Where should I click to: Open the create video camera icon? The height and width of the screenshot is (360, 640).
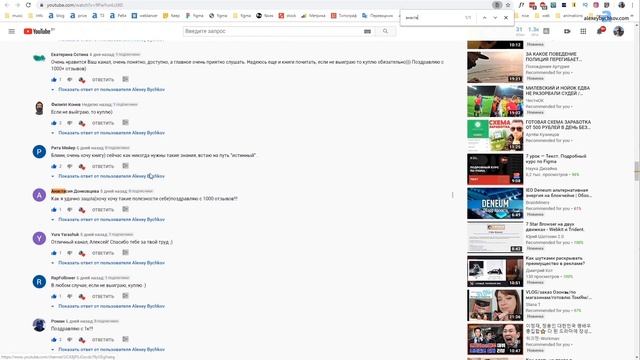pos(567,31)
